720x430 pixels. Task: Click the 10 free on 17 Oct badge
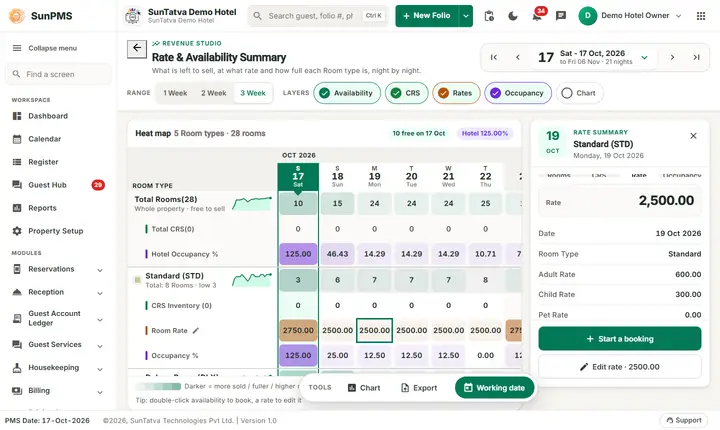419,133
